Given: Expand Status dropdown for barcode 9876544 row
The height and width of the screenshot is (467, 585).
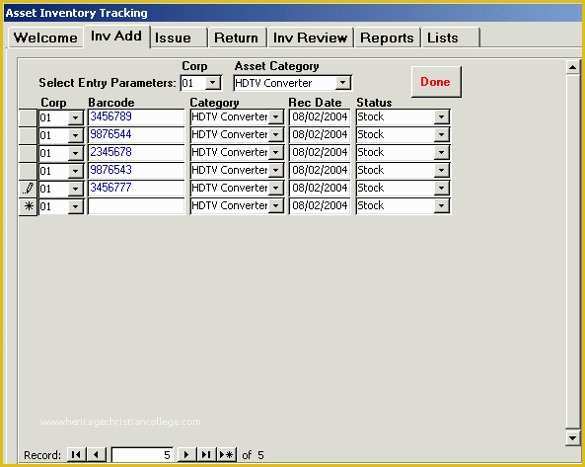Looking at the screenshot, I should coord(441,135).
